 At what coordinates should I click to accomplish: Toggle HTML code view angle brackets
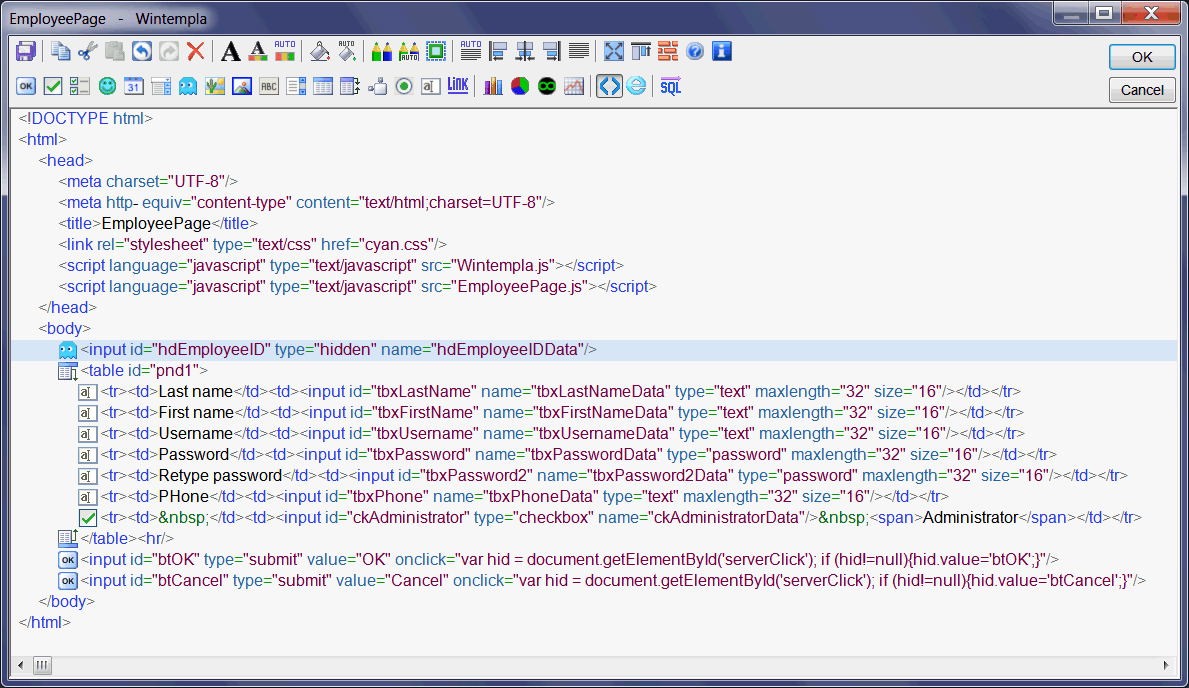pos(609,86)
